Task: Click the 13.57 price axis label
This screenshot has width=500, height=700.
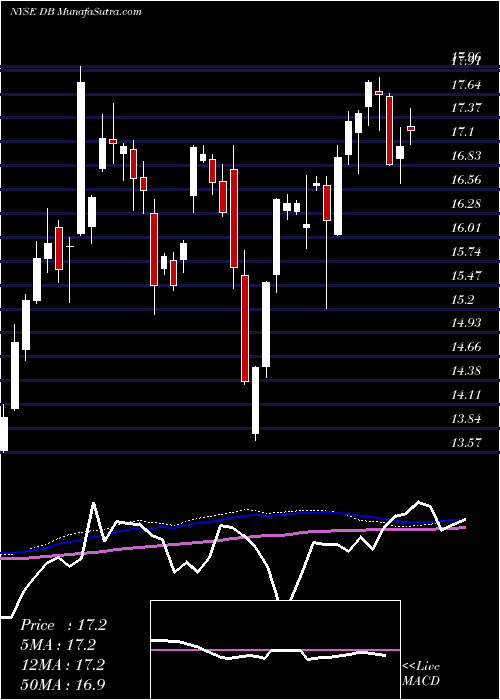Action: tap(466, 442)
